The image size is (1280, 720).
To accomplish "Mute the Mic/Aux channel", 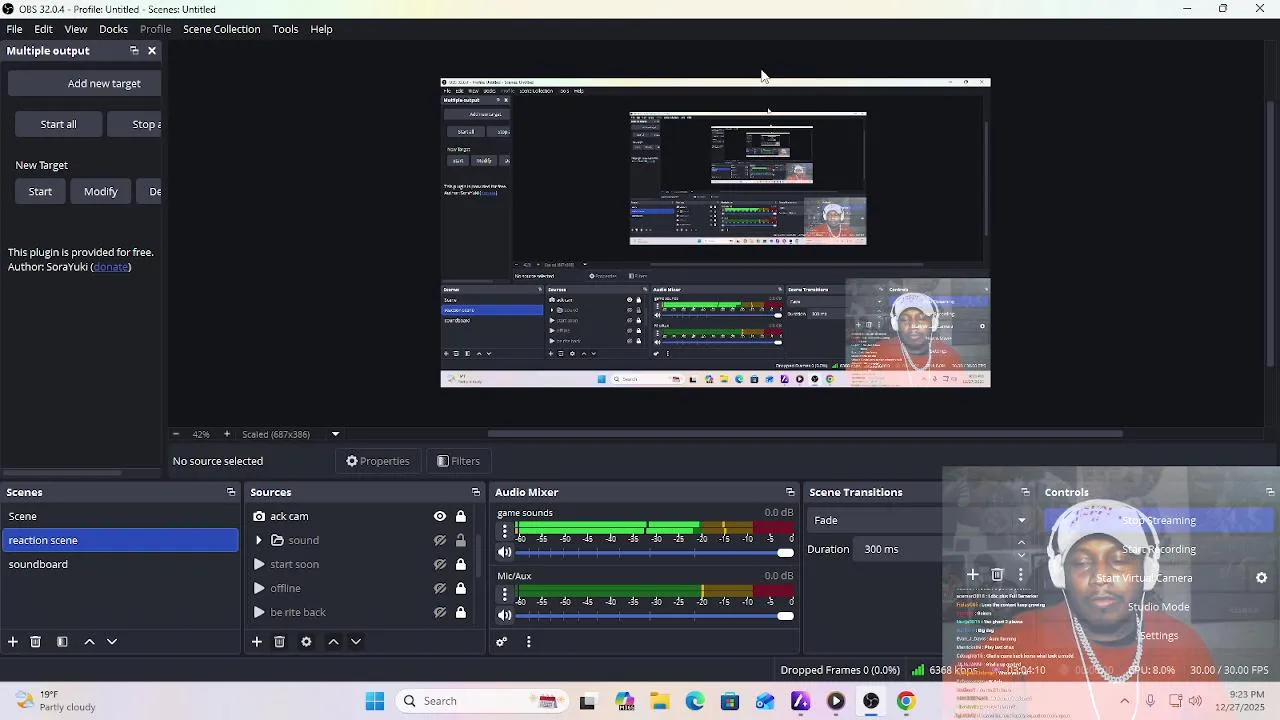I will tap(505, 615).
